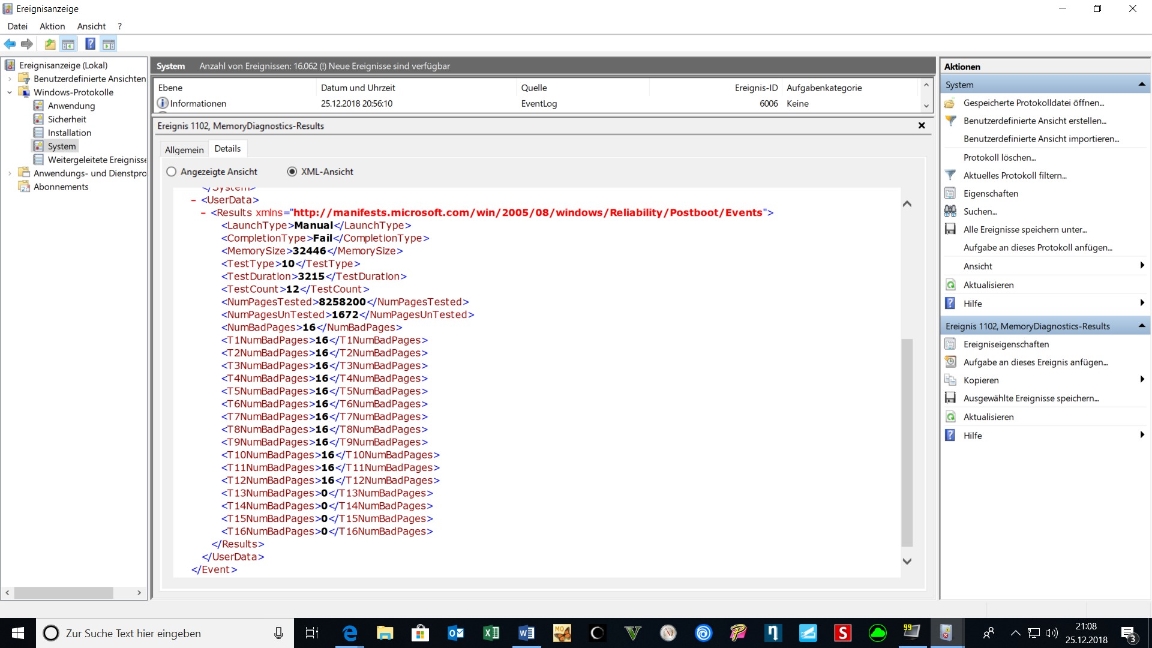Image resolution: width=1152 pixels, height=648 pixels.
Task: Collapse the System actions section
Action: tap(1142, 84)
